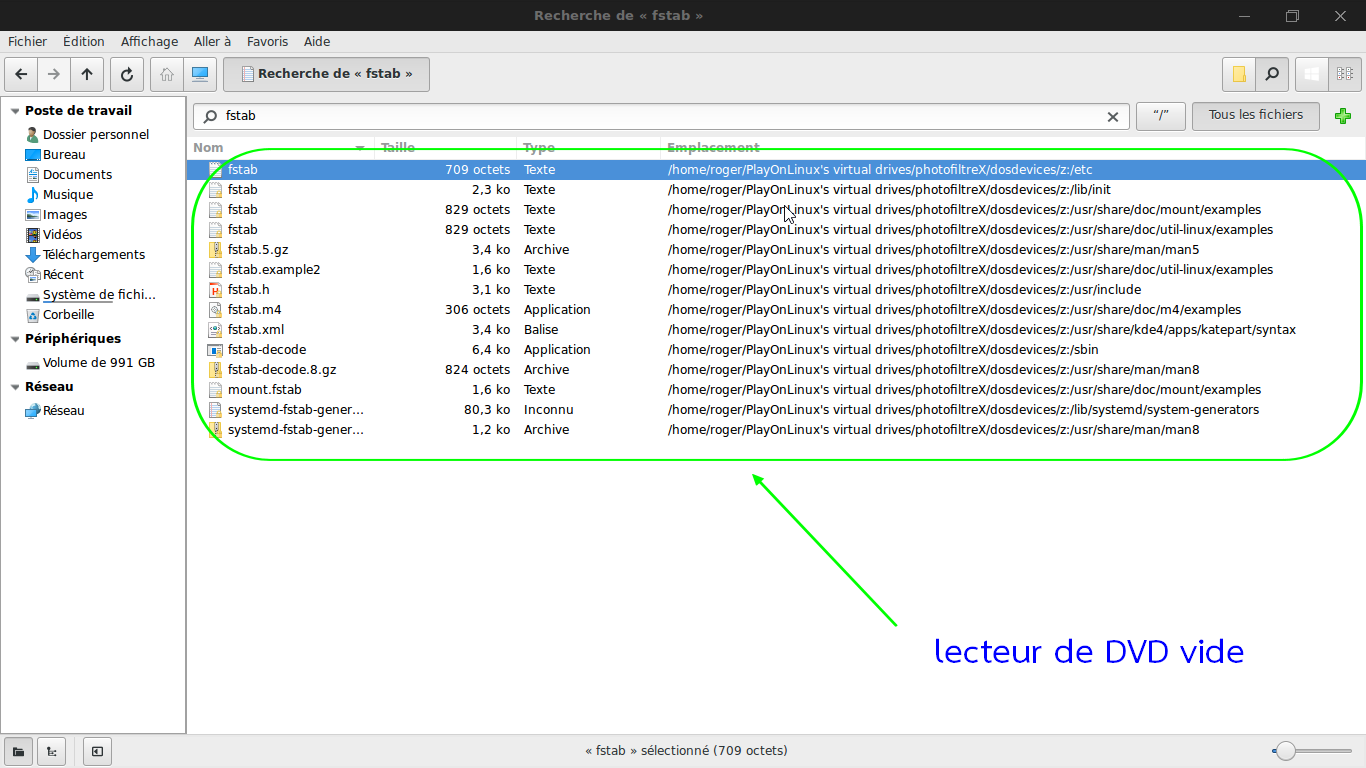Collapse the Périphériques section

tap(14, 339)
